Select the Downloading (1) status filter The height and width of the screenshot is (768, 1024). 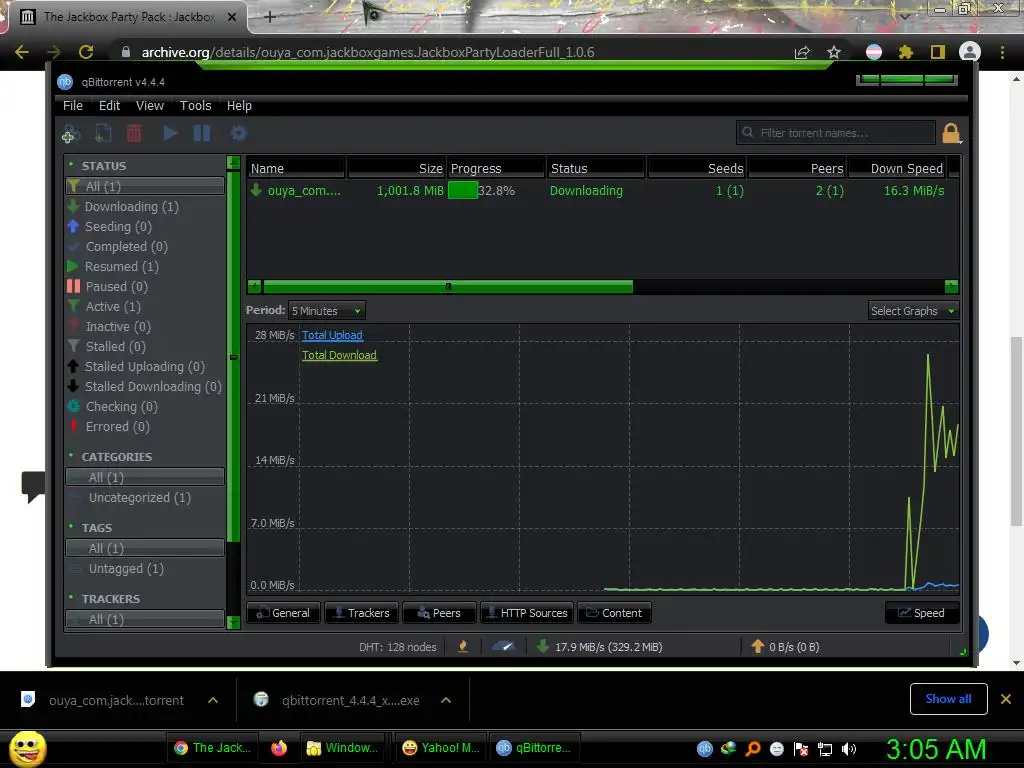coord(131,207)
